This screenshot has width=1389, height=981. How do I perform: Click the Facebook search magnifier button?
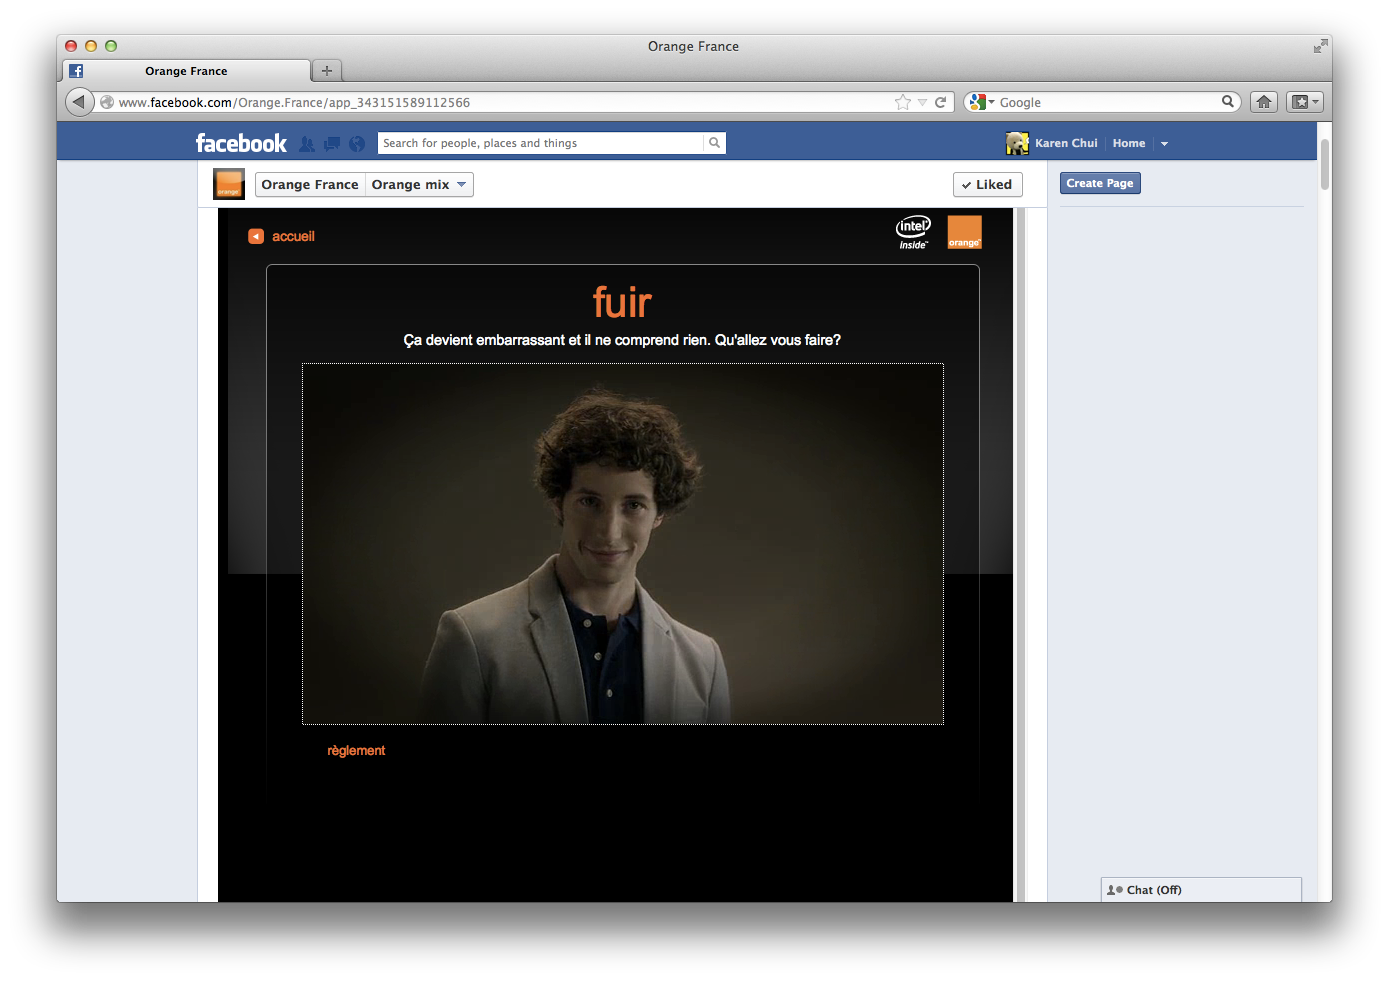[714, 143]
